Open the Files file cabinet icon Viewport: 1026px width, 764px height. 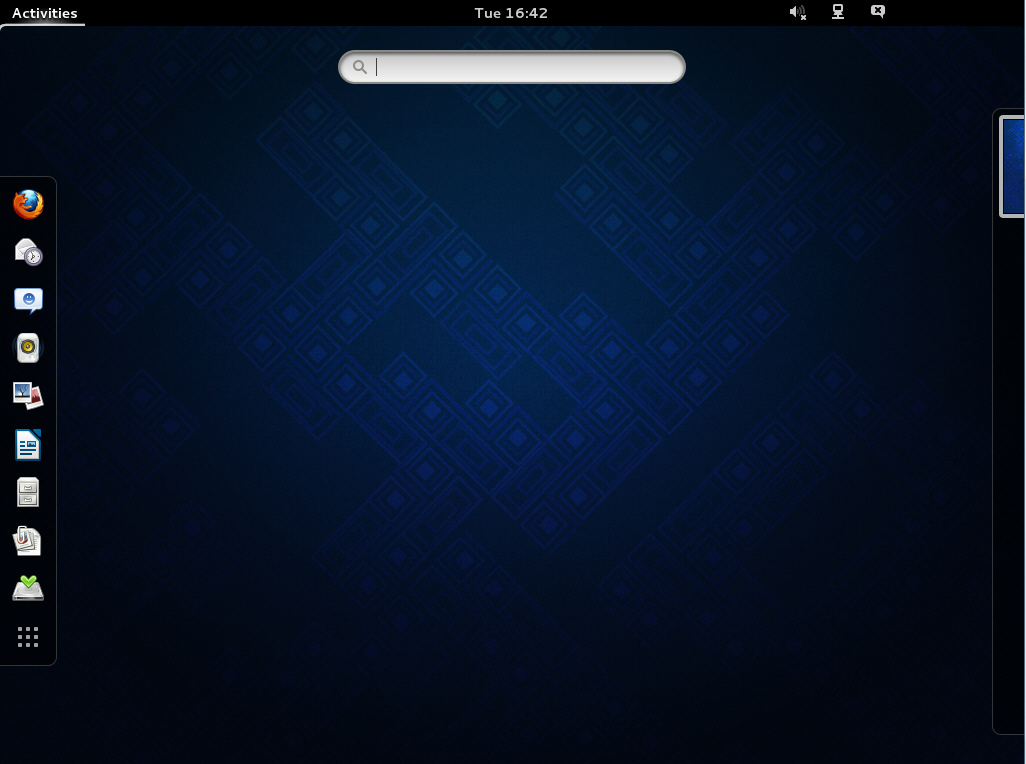(28, 493)
